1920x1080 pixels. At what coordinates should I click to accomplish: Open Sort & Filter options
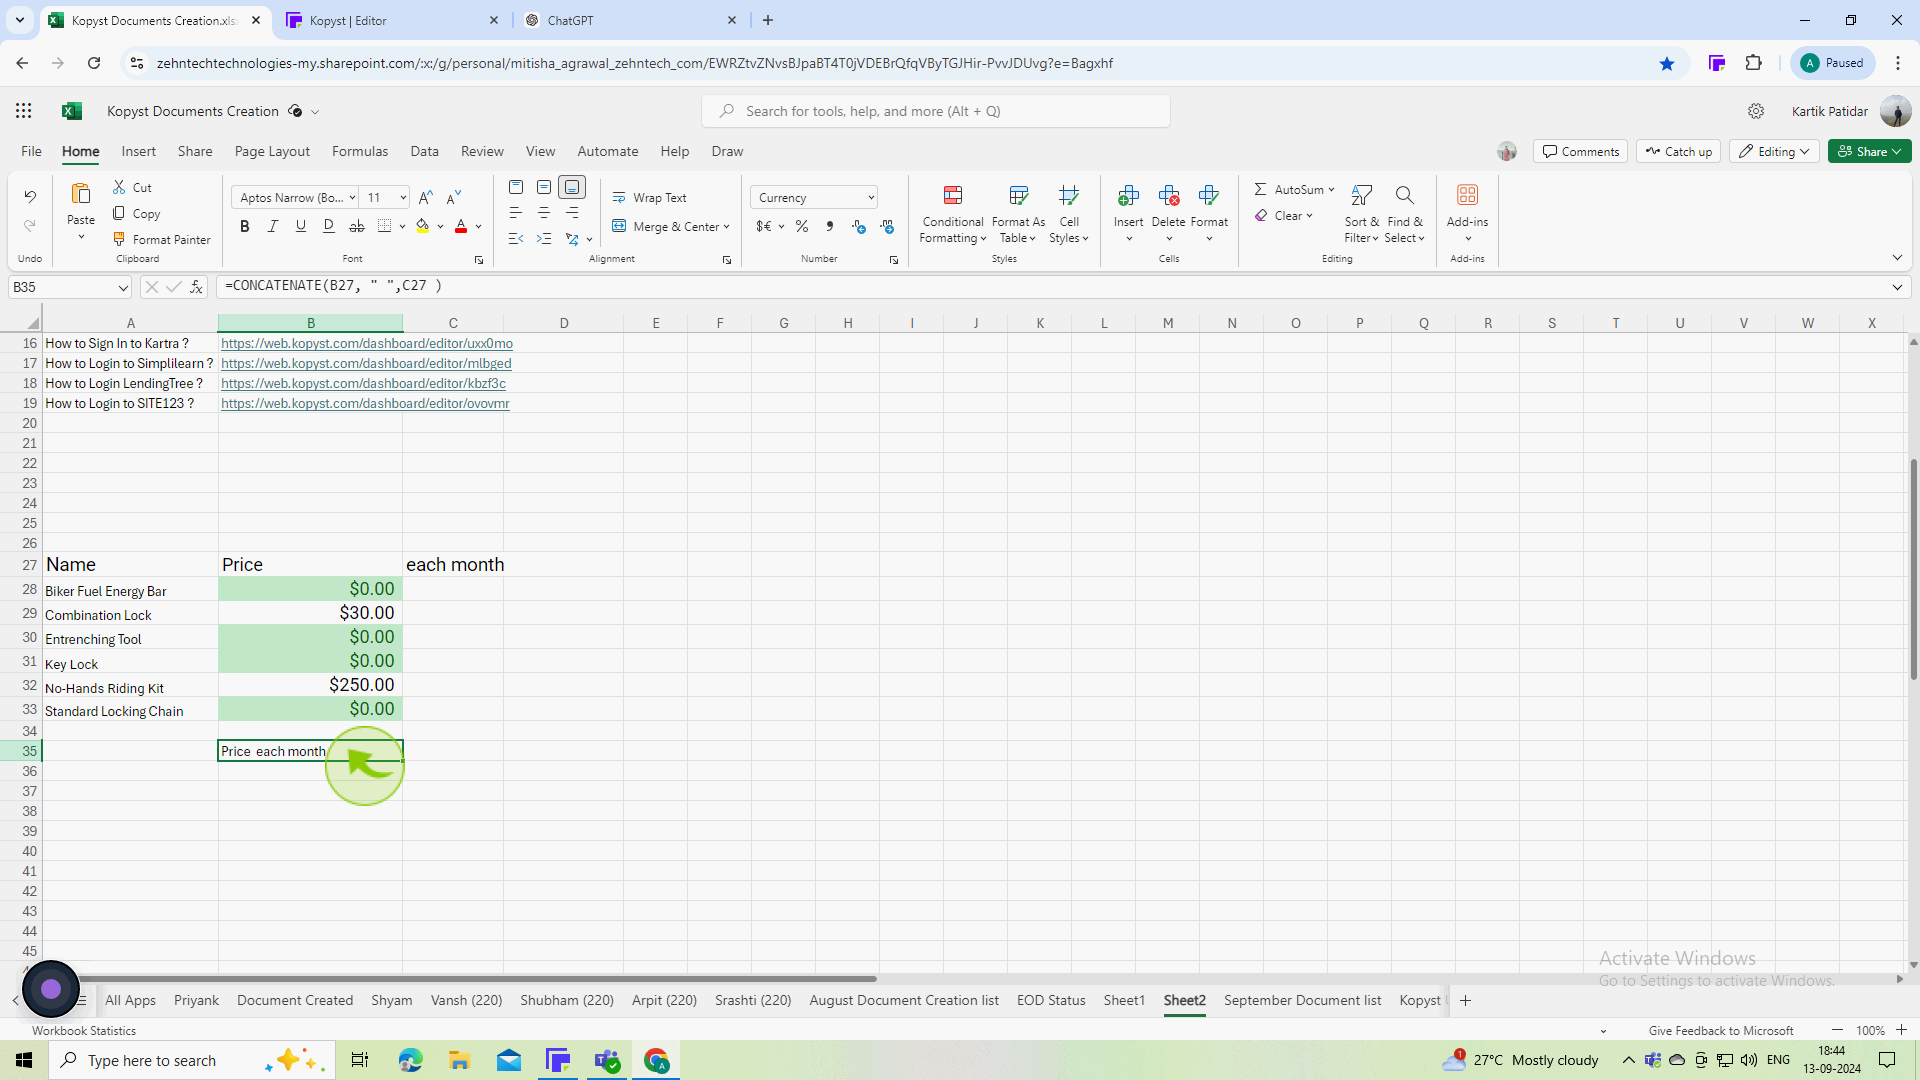click(1361, 214)
